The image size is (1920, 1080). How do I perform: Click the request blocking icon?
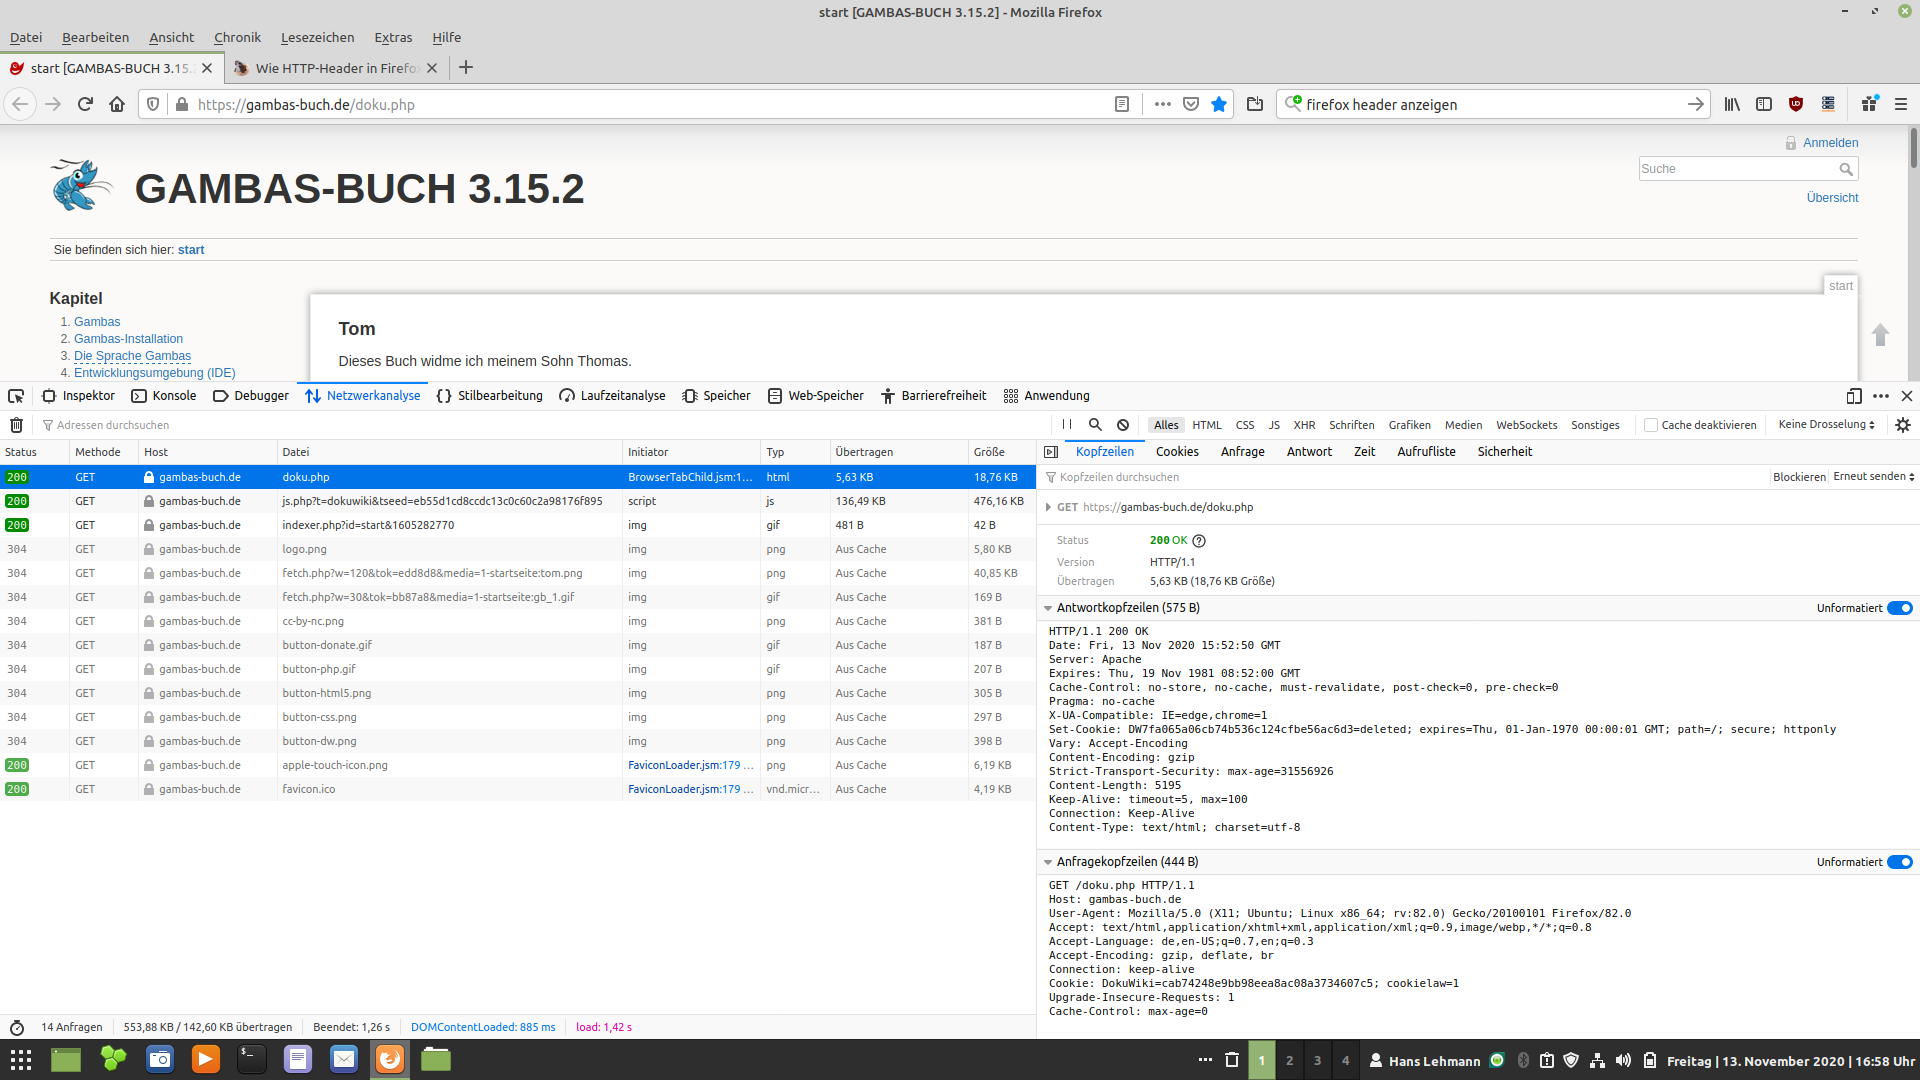click(x=1123, y=425)
